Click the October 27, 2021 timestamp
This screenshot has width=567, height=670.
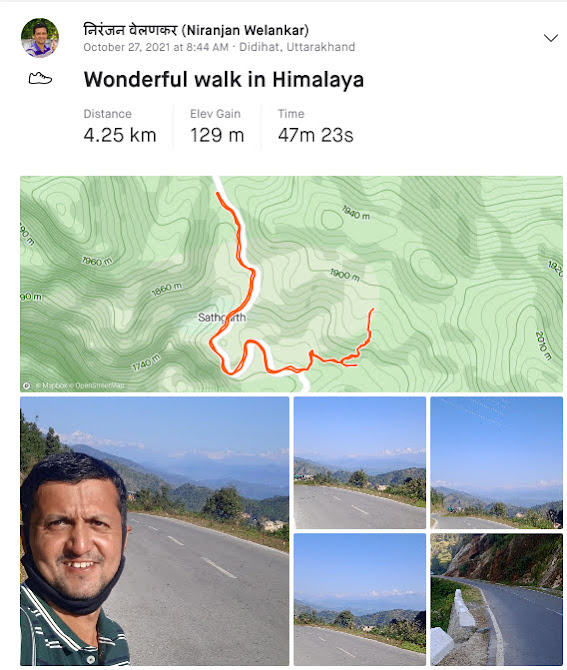[156, 47]
